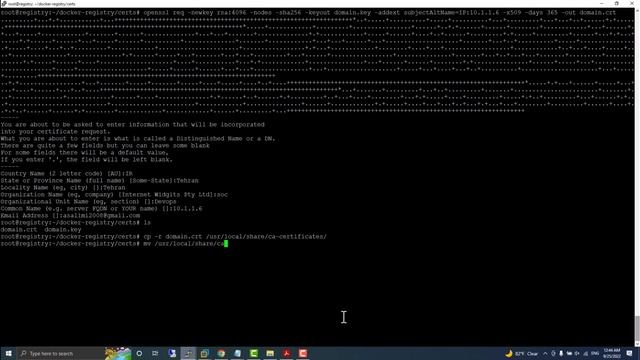Click 'For some fields there will be' line
This screenshot has width=640, height=360.
coord(84,153)
